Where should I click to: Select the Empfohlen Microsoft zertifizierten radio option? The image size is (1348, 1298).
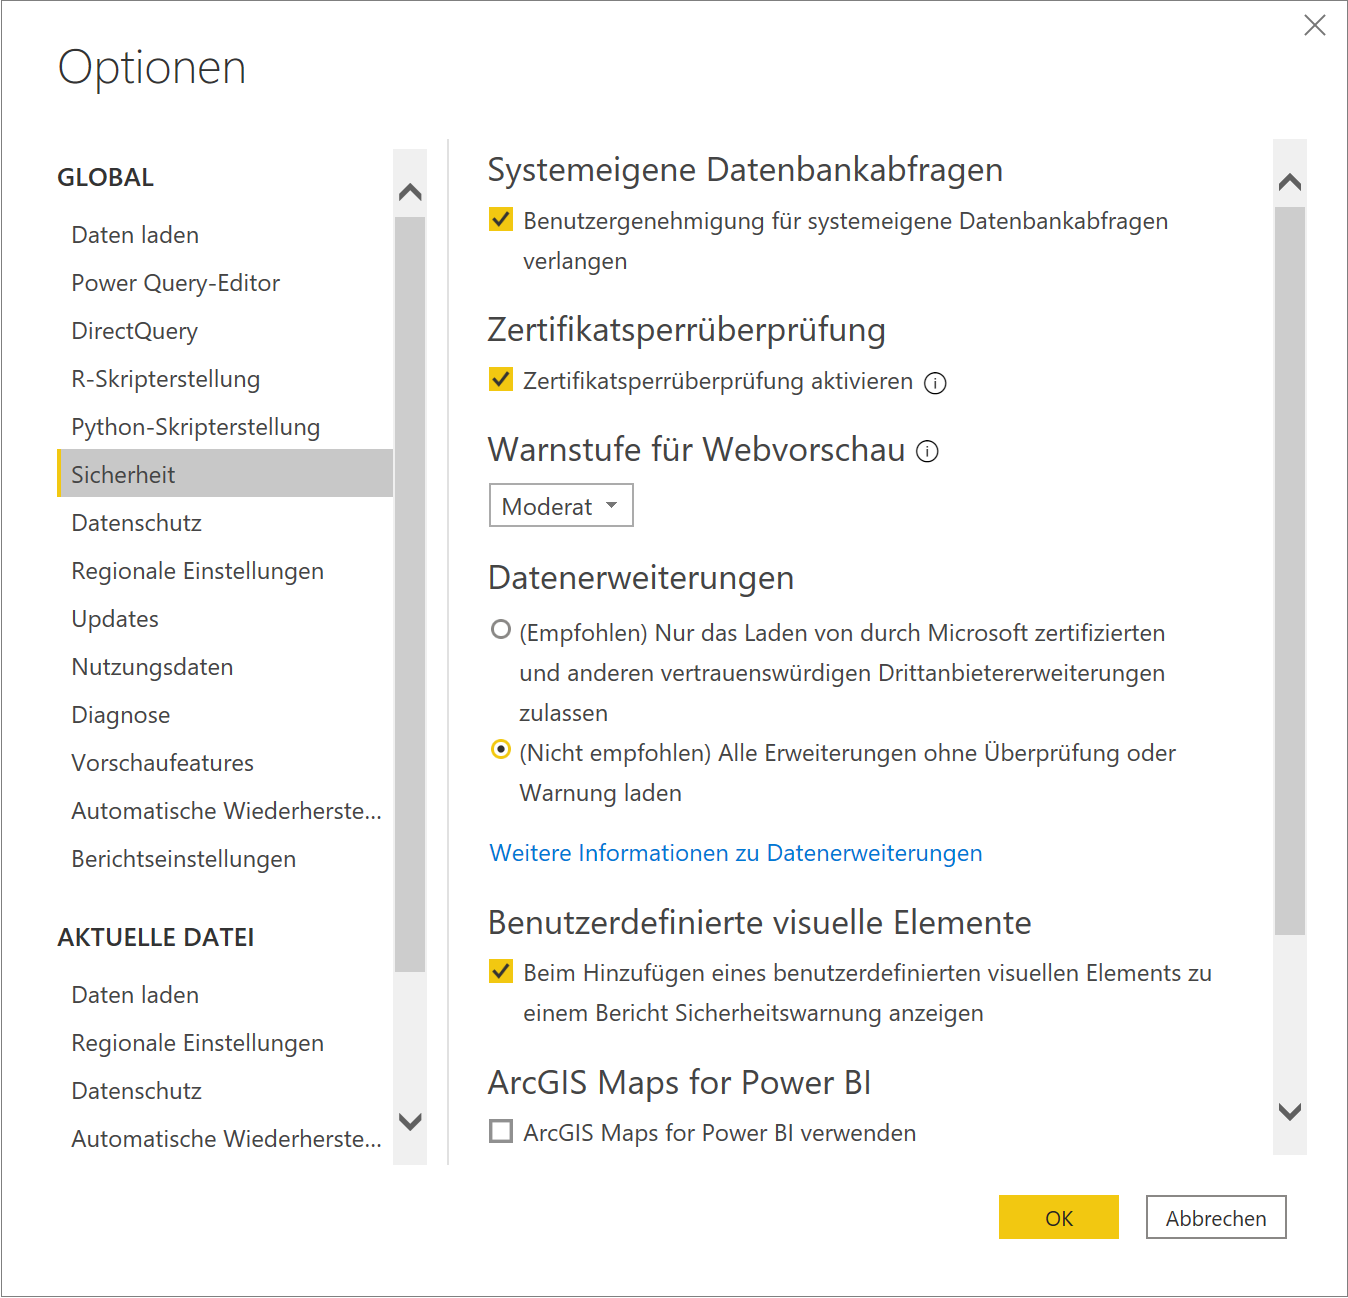pyautogui.click(x=501, y=629)
